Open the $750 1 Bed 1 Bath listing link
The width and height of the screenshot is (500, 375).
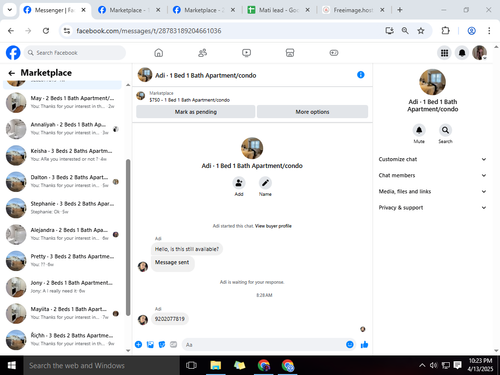[x=189, y=100]
